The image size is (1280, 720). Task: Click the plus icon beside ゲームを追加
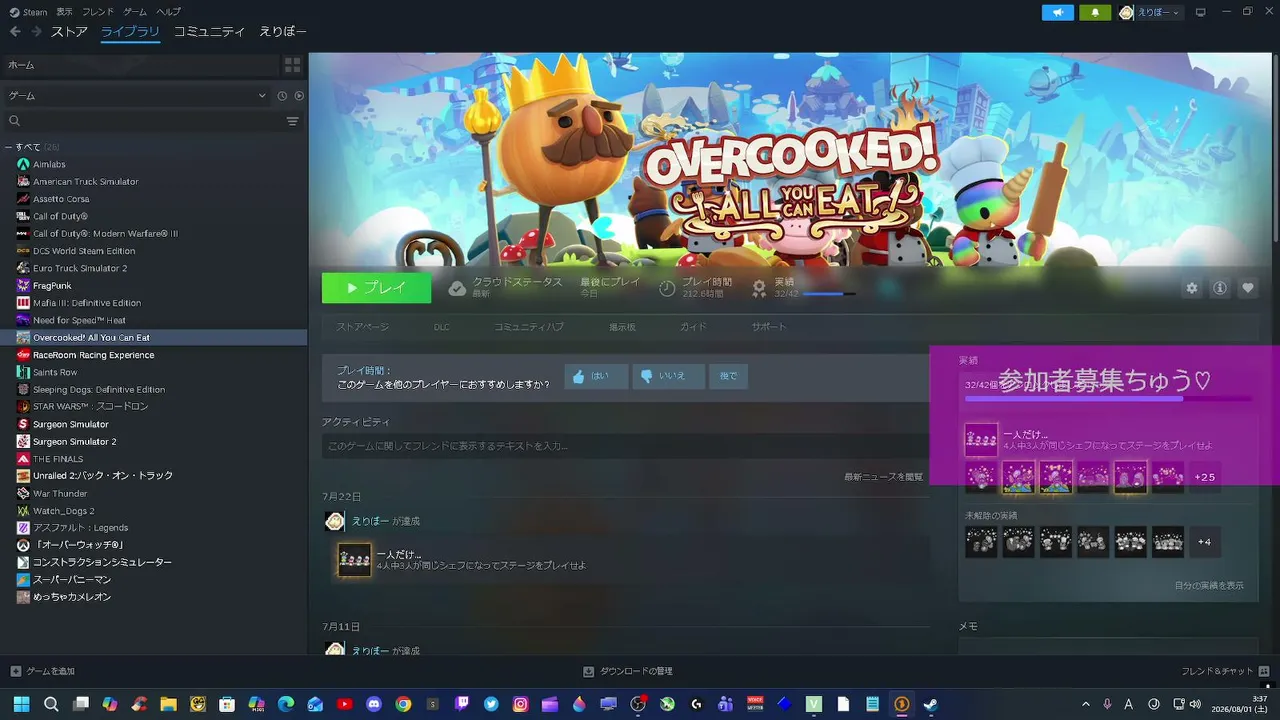[x=15, y=671]
